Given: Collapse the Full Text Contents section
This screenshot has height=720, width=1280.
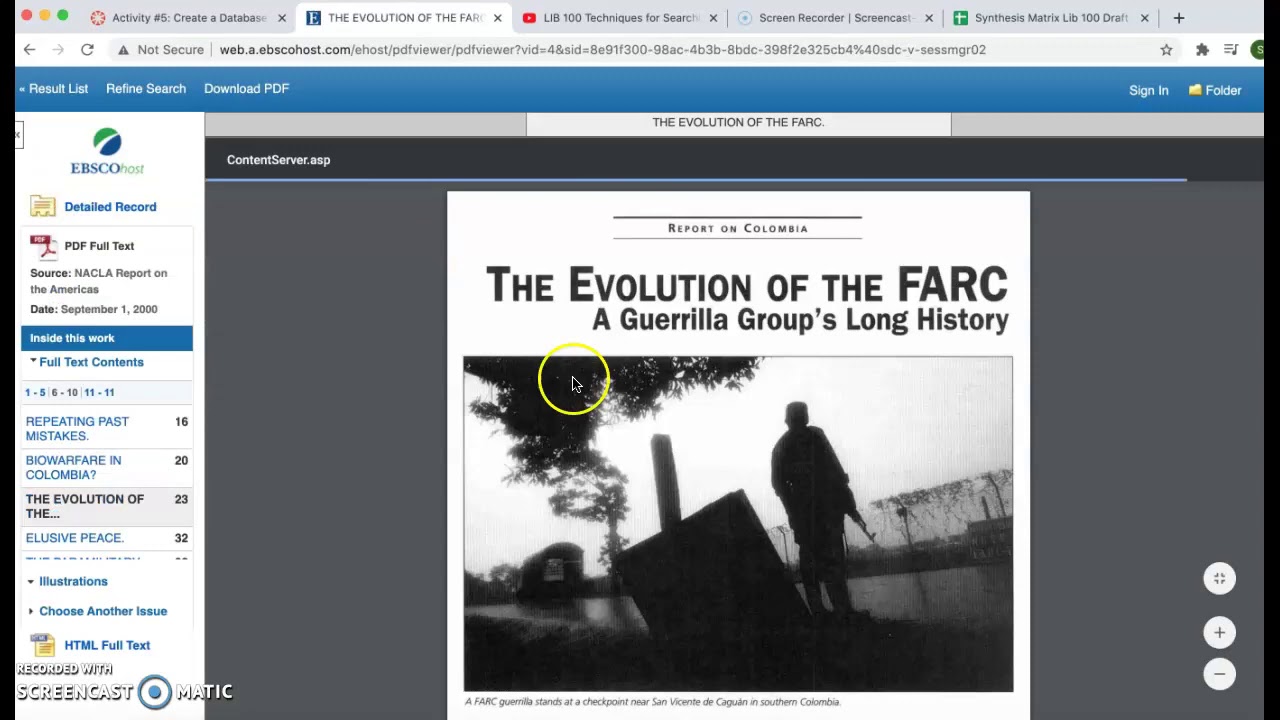Looking at the screenshot, I should tap(34, 361).
